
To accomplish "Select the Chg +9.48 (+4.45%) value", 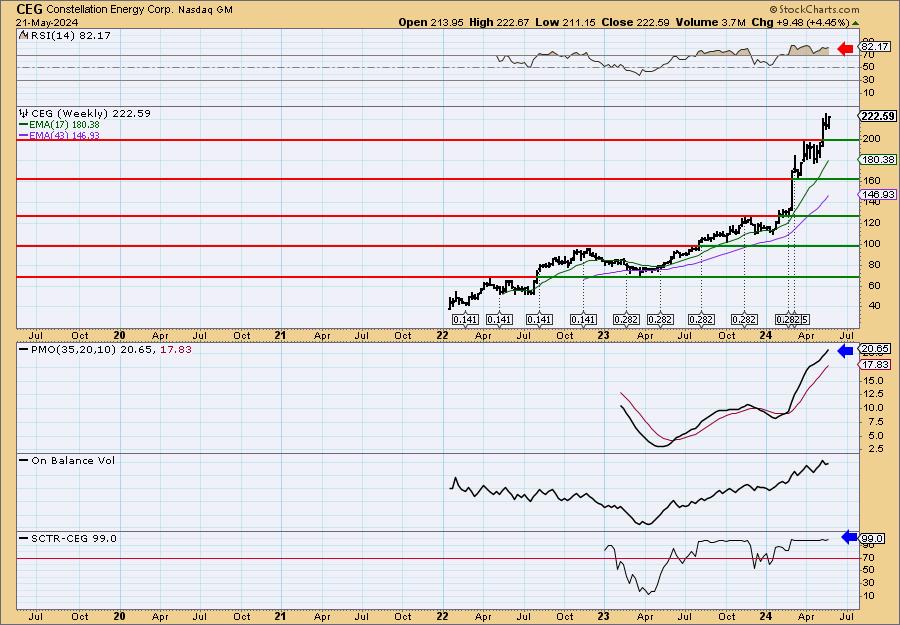I will click(800, 22).
